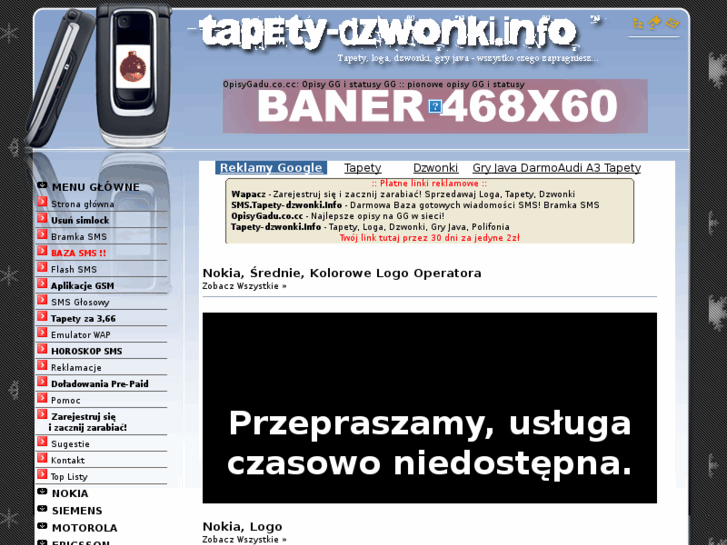This screenshot has height=545, width=727.
Task: Expand the NOKIA category
Action: pyautogui.click(x=70, y=493)
